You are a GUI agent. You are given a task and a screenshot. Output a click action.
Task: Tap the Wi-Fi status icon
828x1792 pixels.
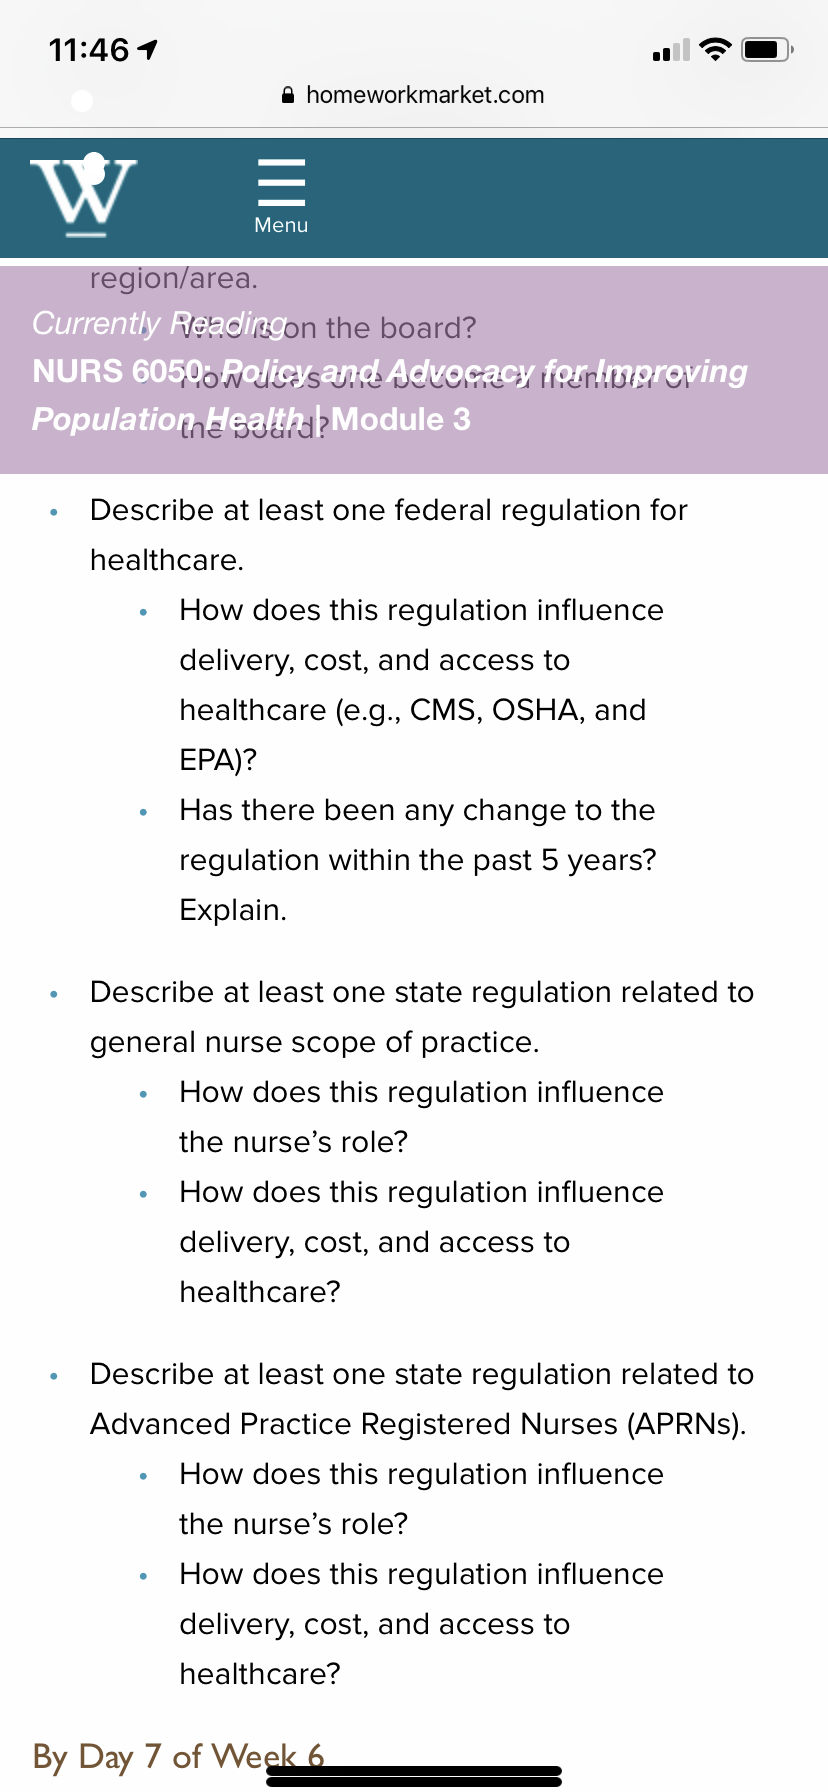coord(715,49)
